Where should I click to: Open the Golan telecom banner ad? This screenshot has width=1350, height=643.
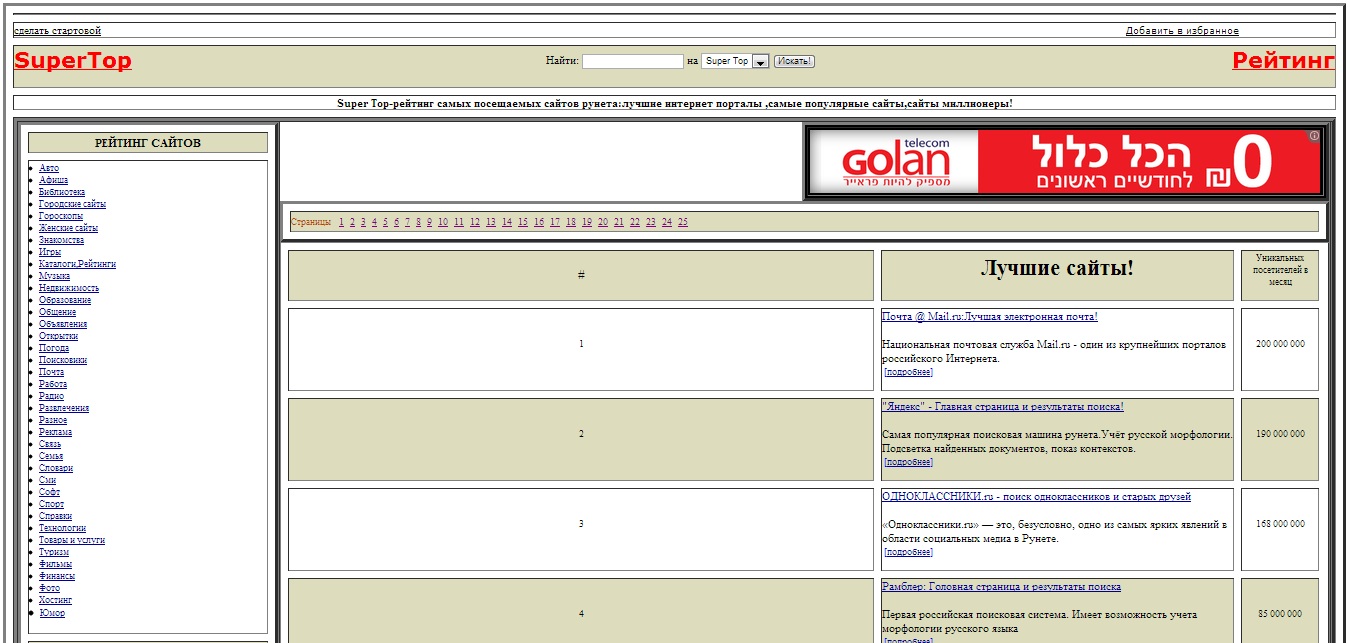coord(1064,162)
